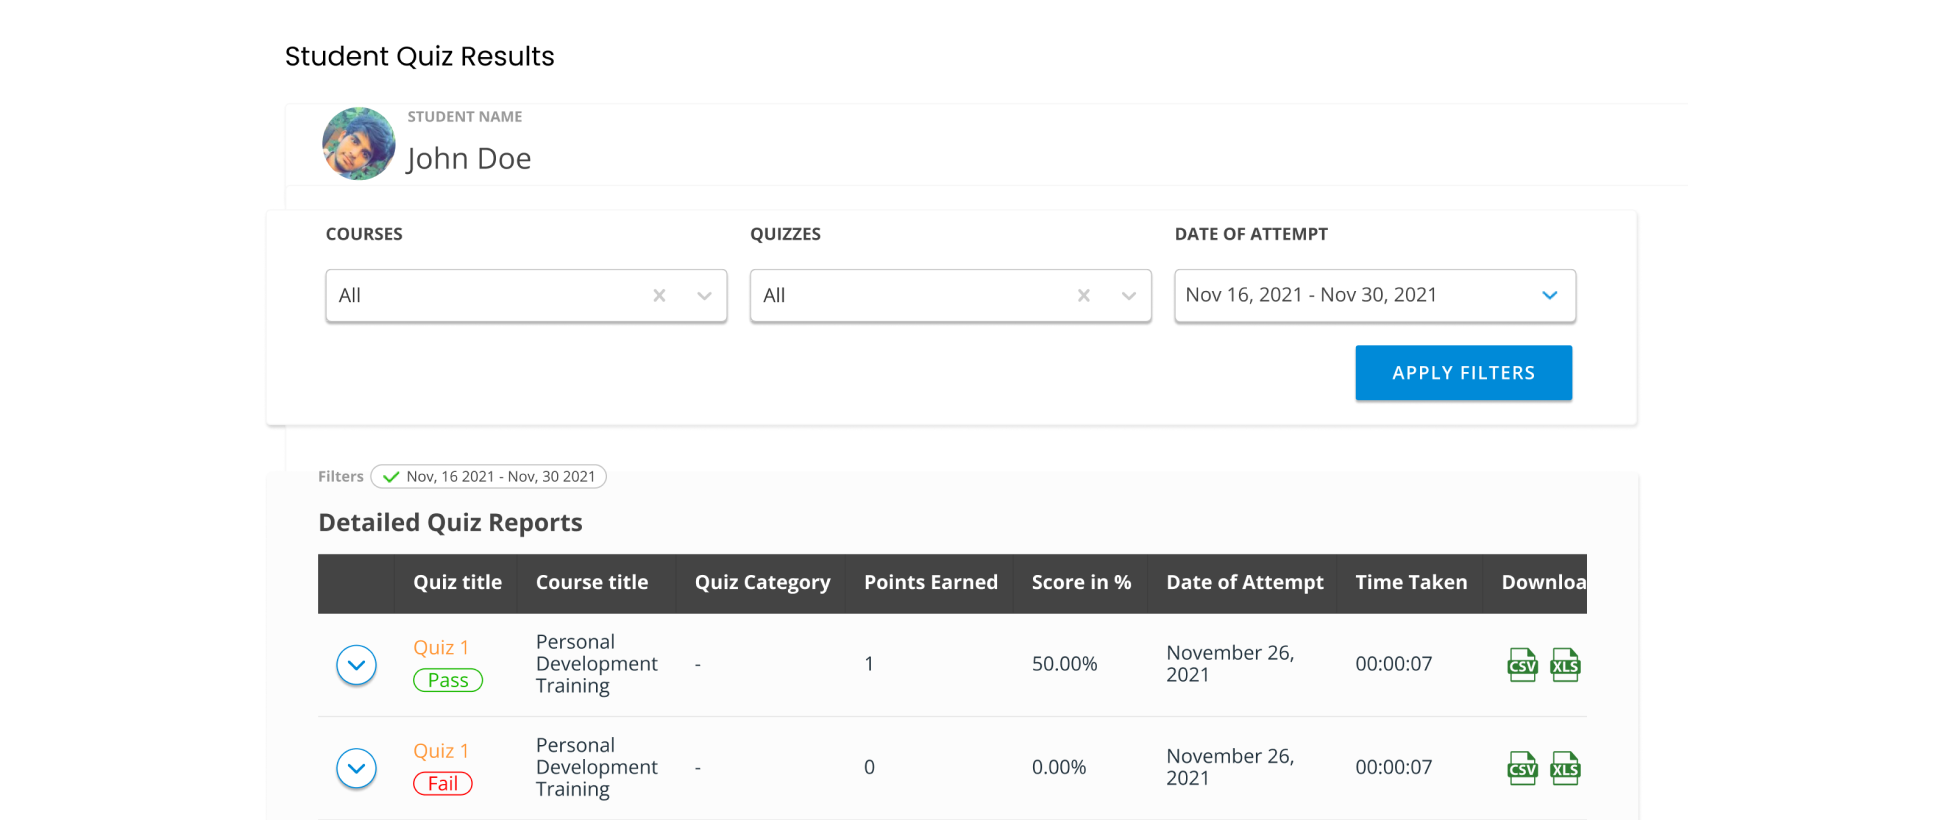
Task: Click the Apply Filters button
Action: click(x=1463, y=373)
